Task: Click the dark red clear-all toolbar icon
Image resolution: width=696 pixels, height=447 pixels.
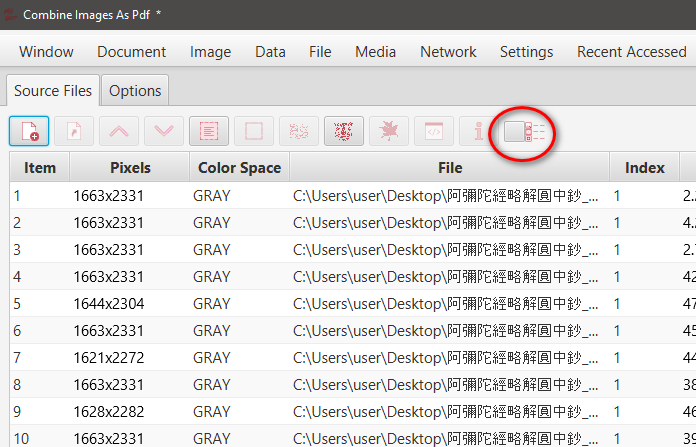Action: (x=344, y=131)
